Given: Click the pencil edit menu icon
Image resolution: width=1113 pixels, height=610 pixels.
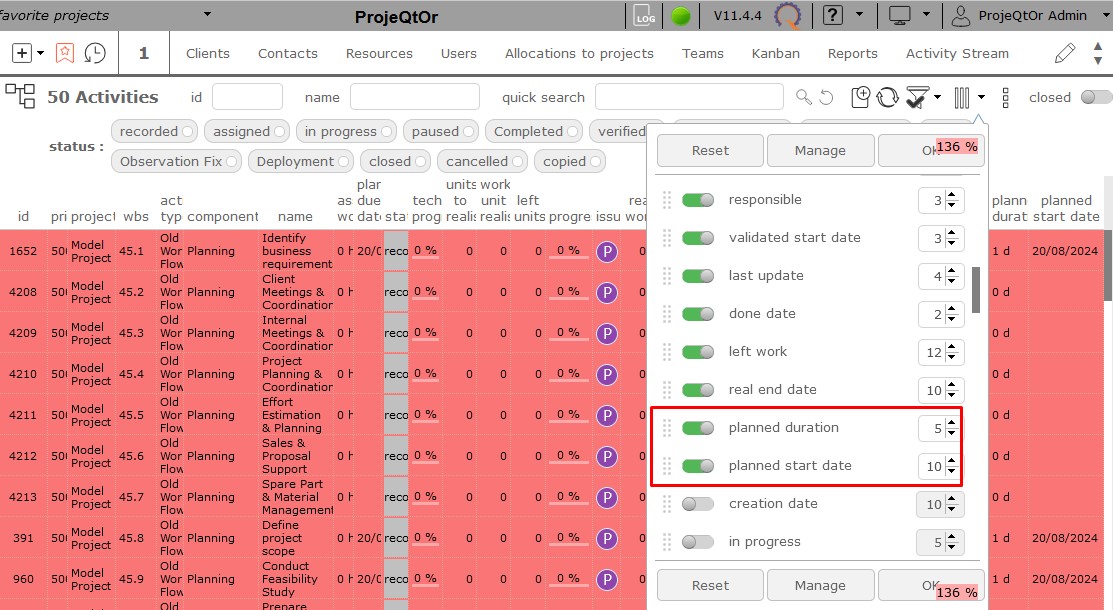Looking at the screenshot, I should [x=1065, y=53].
